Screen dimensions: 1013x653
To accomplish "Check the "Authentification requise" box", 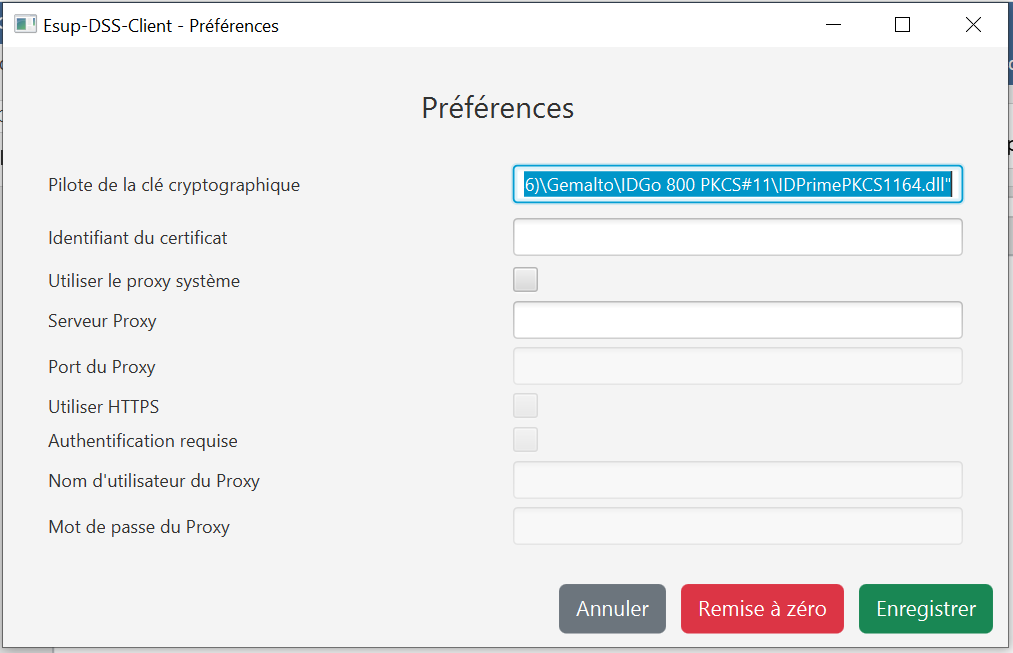I will coord(525,440).
